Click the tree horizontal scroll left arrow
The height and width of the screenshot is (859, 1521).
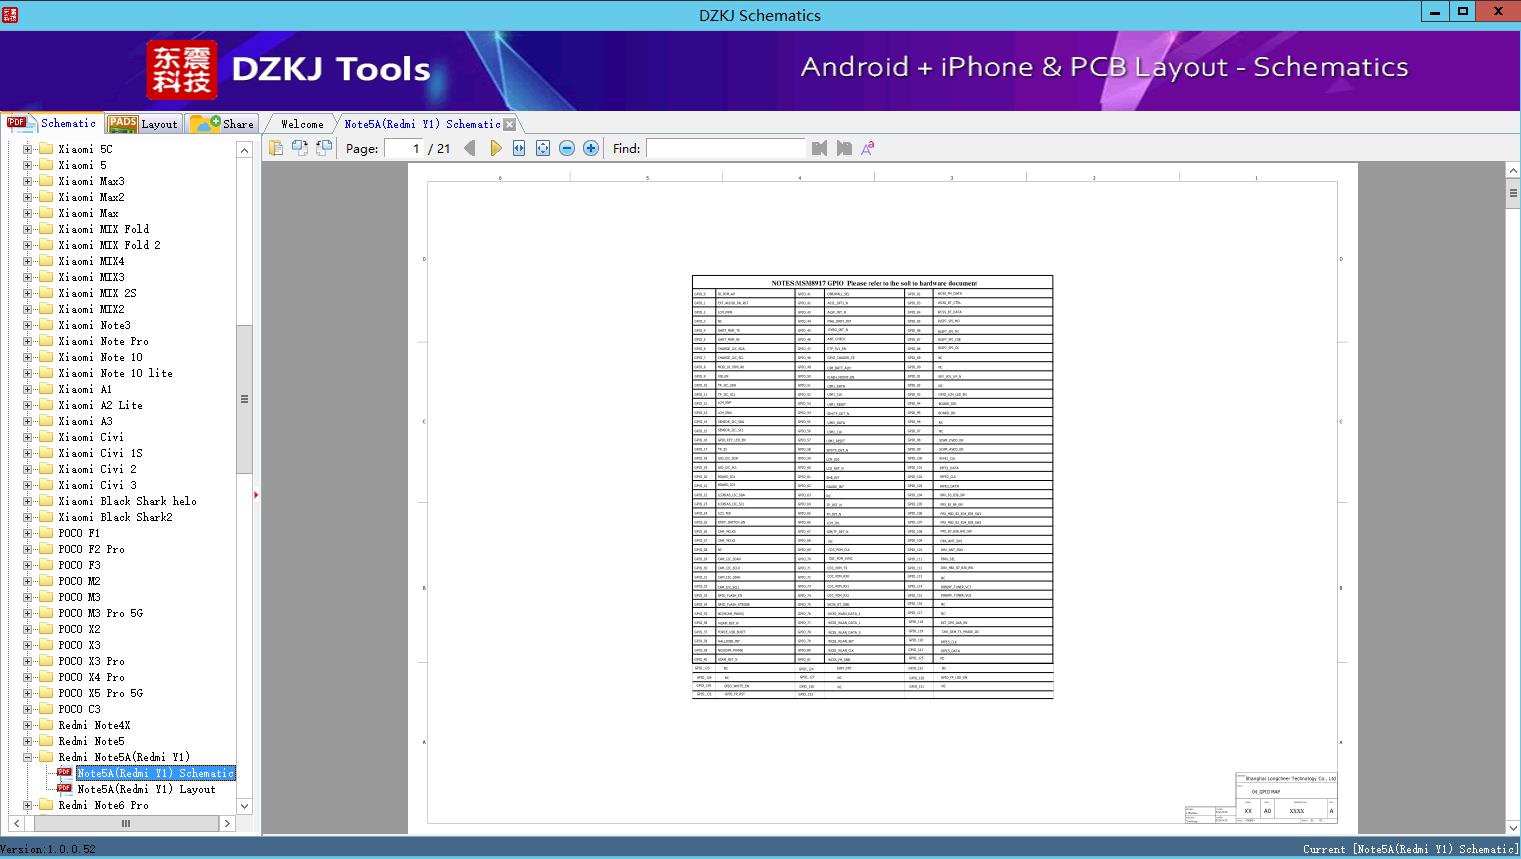(15, 823)
